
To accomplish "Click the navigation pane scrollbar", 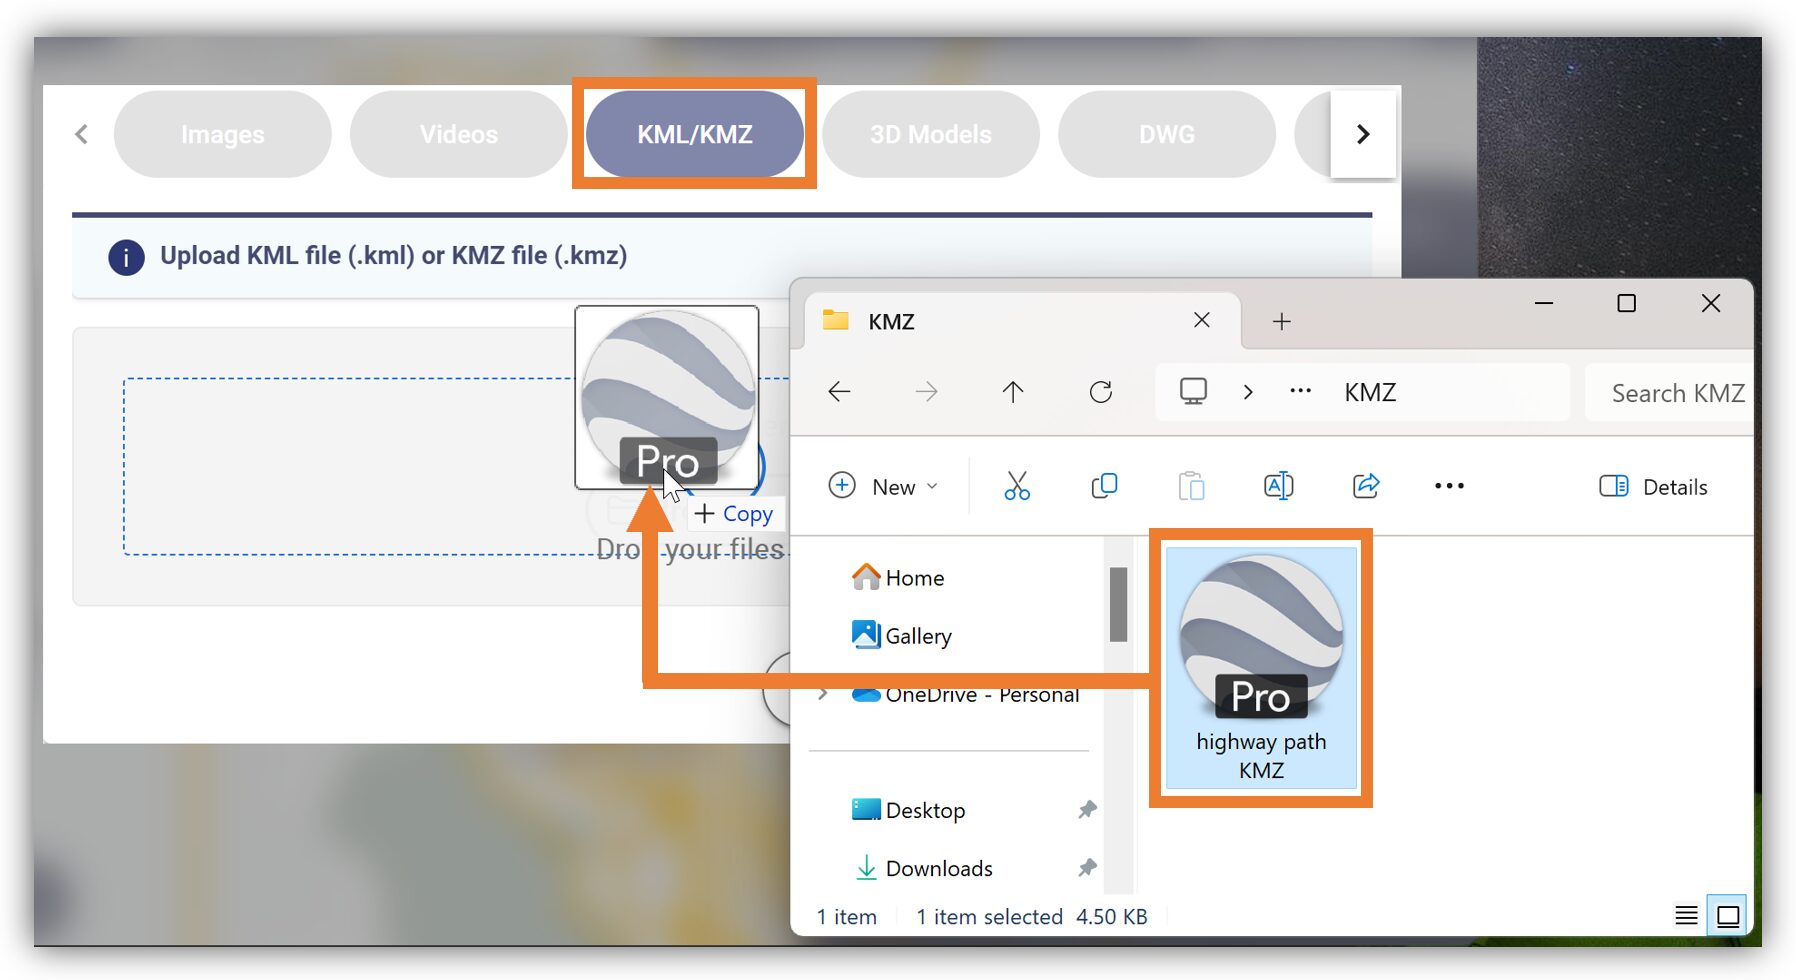I will click(1118, 605).
